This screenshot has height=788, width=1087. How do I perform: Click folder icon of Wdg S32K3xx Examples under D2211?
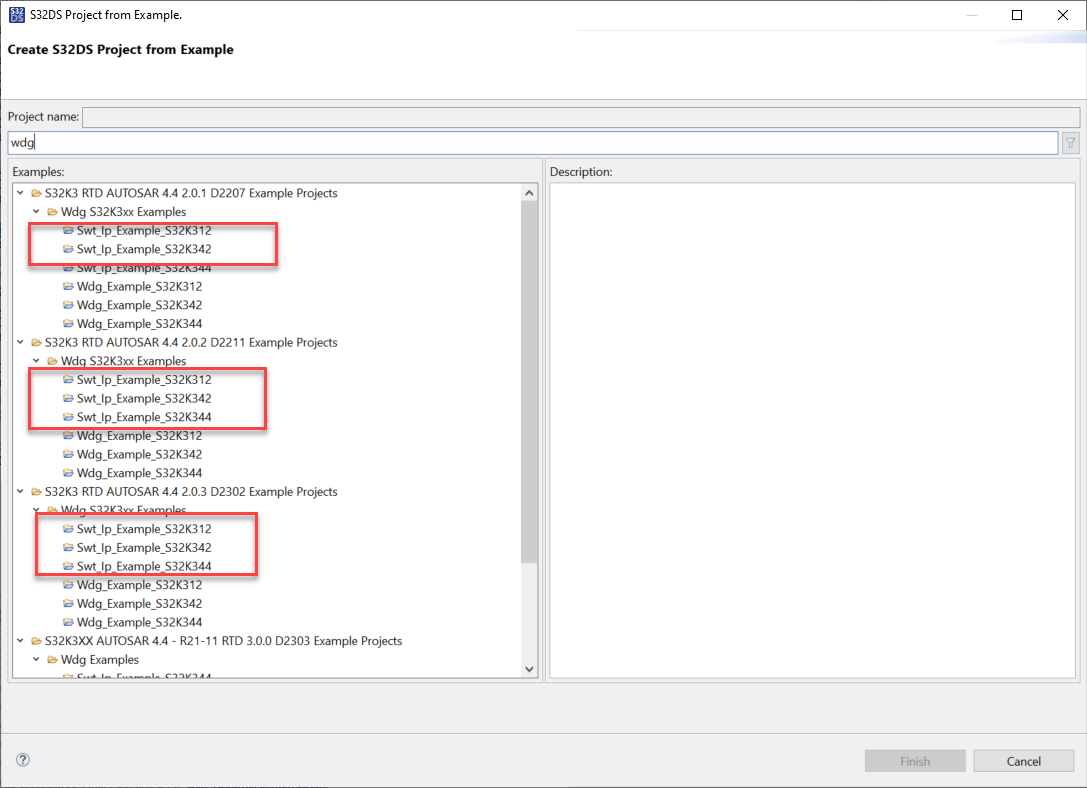point(53,361)
